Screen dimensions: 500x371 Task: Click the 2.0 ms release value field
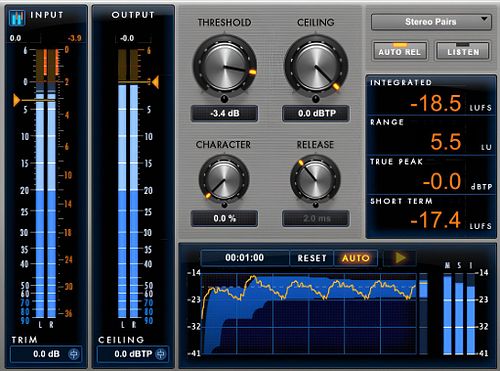coord(316,218)
